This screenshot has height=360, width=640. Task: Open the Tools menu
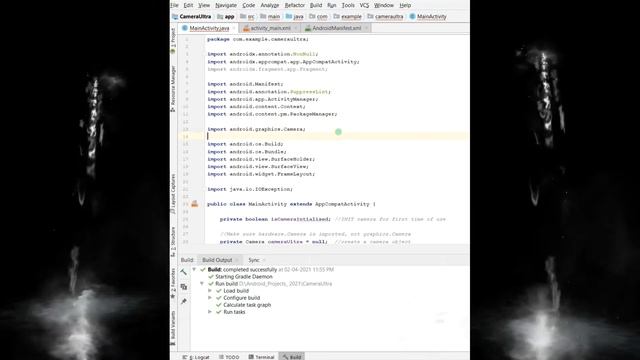coord(348,5)
